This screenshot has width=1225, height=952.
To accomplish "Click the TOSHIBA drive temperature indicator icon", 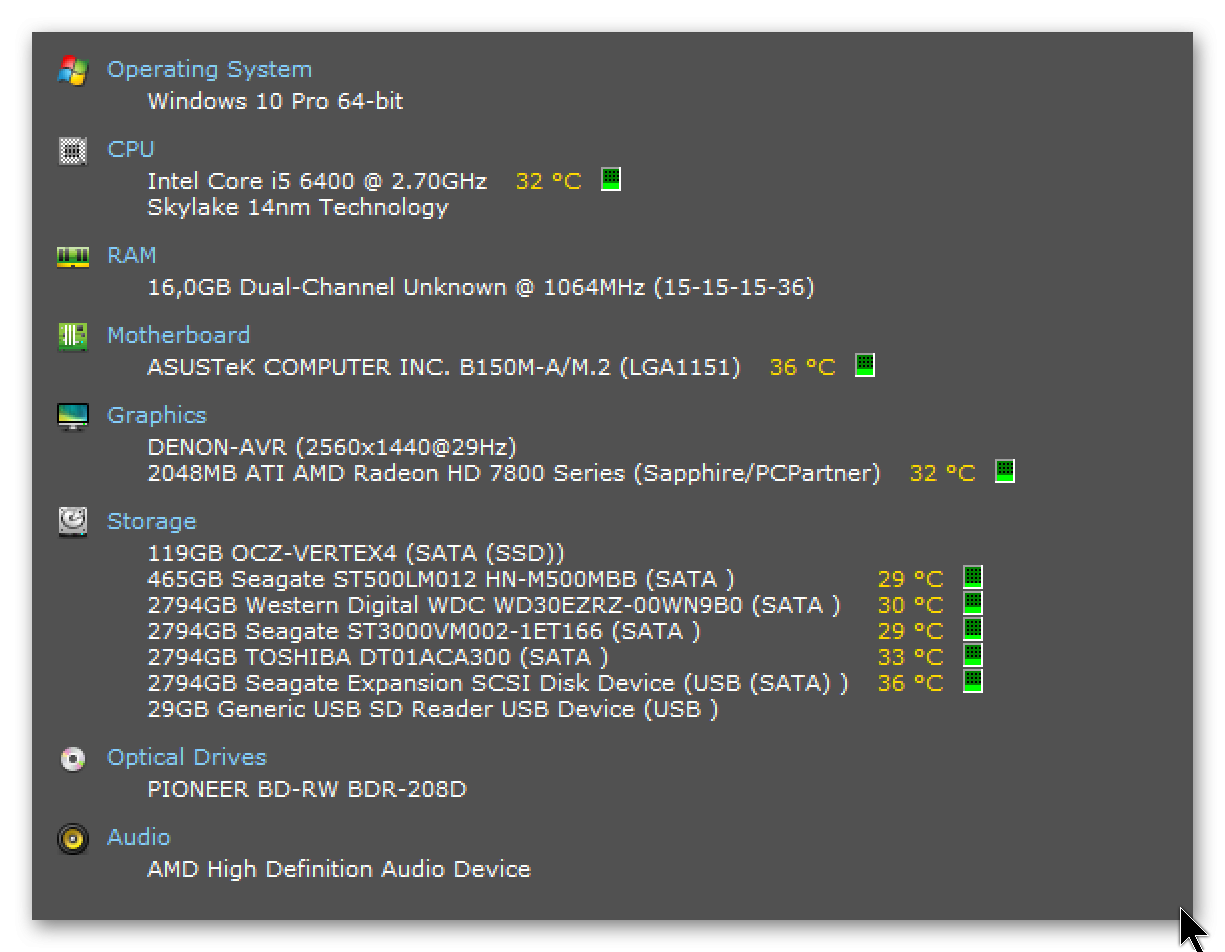I will click(x=972, y=656).
